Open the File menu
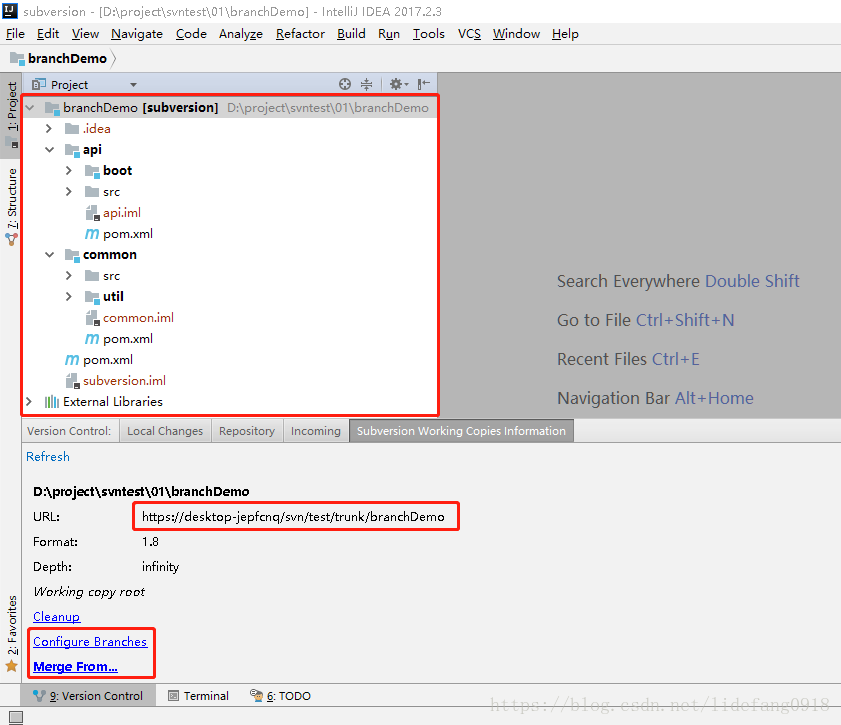841x725 pixels. (15, 34)
